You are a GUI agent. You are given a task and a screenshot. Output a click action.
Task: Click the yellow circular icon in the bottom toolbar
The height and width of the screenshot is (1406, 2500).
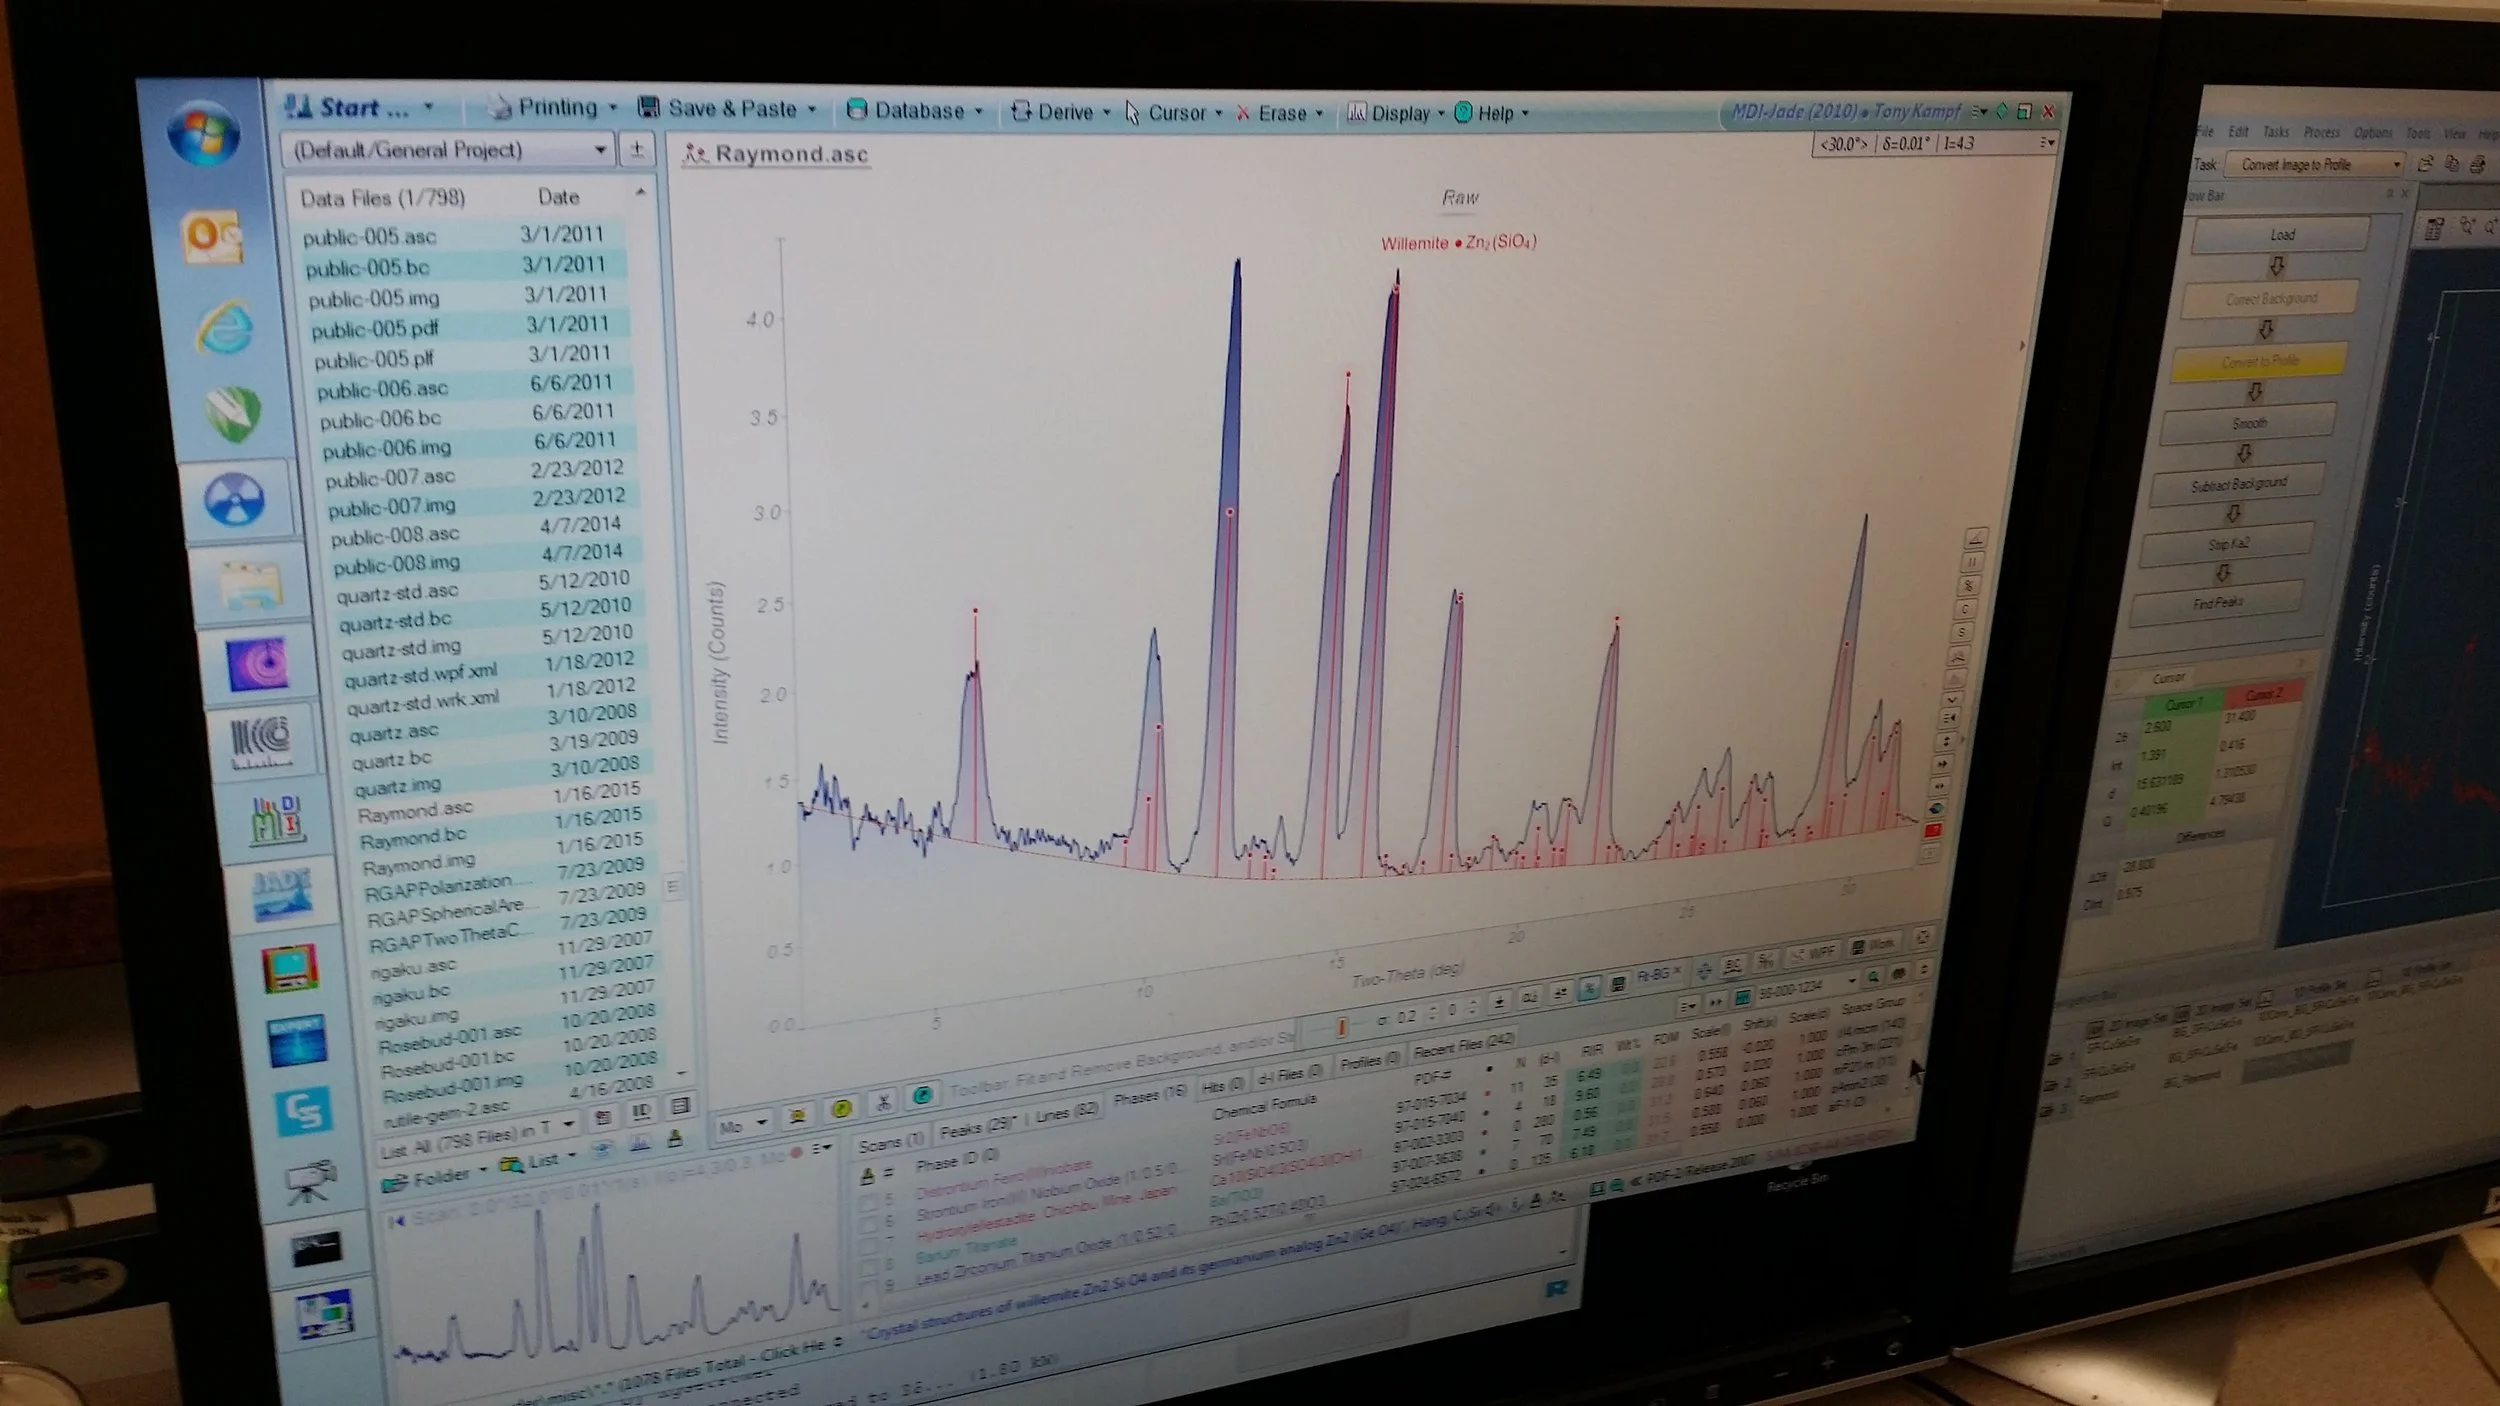[842, 1108]
